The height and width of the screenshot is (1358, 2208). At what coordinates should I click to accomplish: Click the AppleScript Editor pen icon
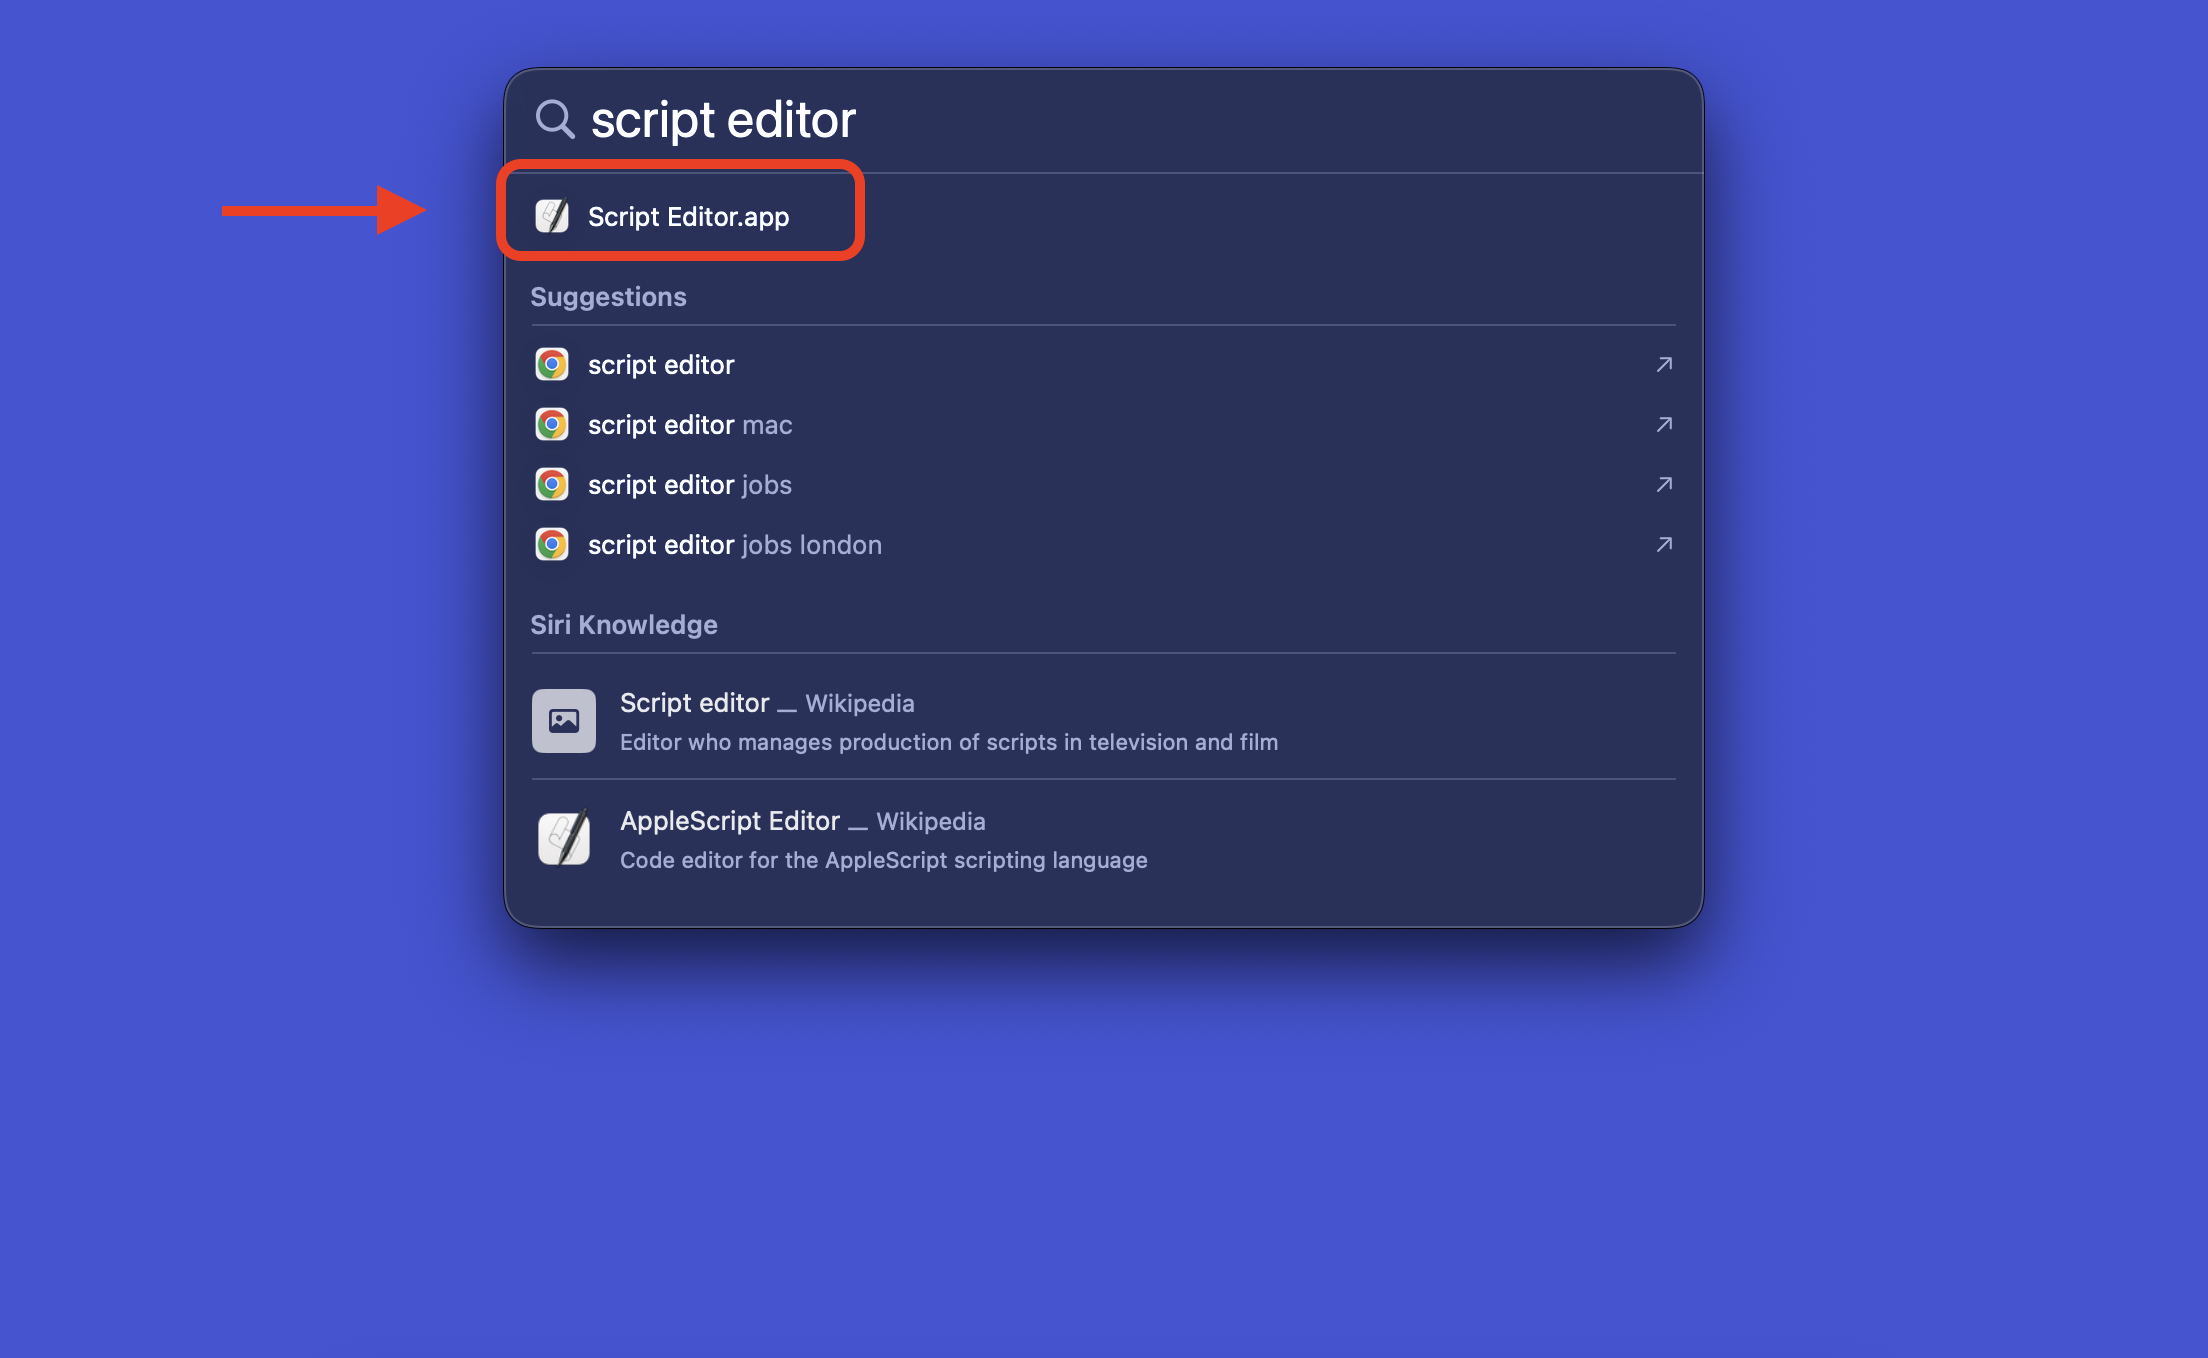coord(564,838)
